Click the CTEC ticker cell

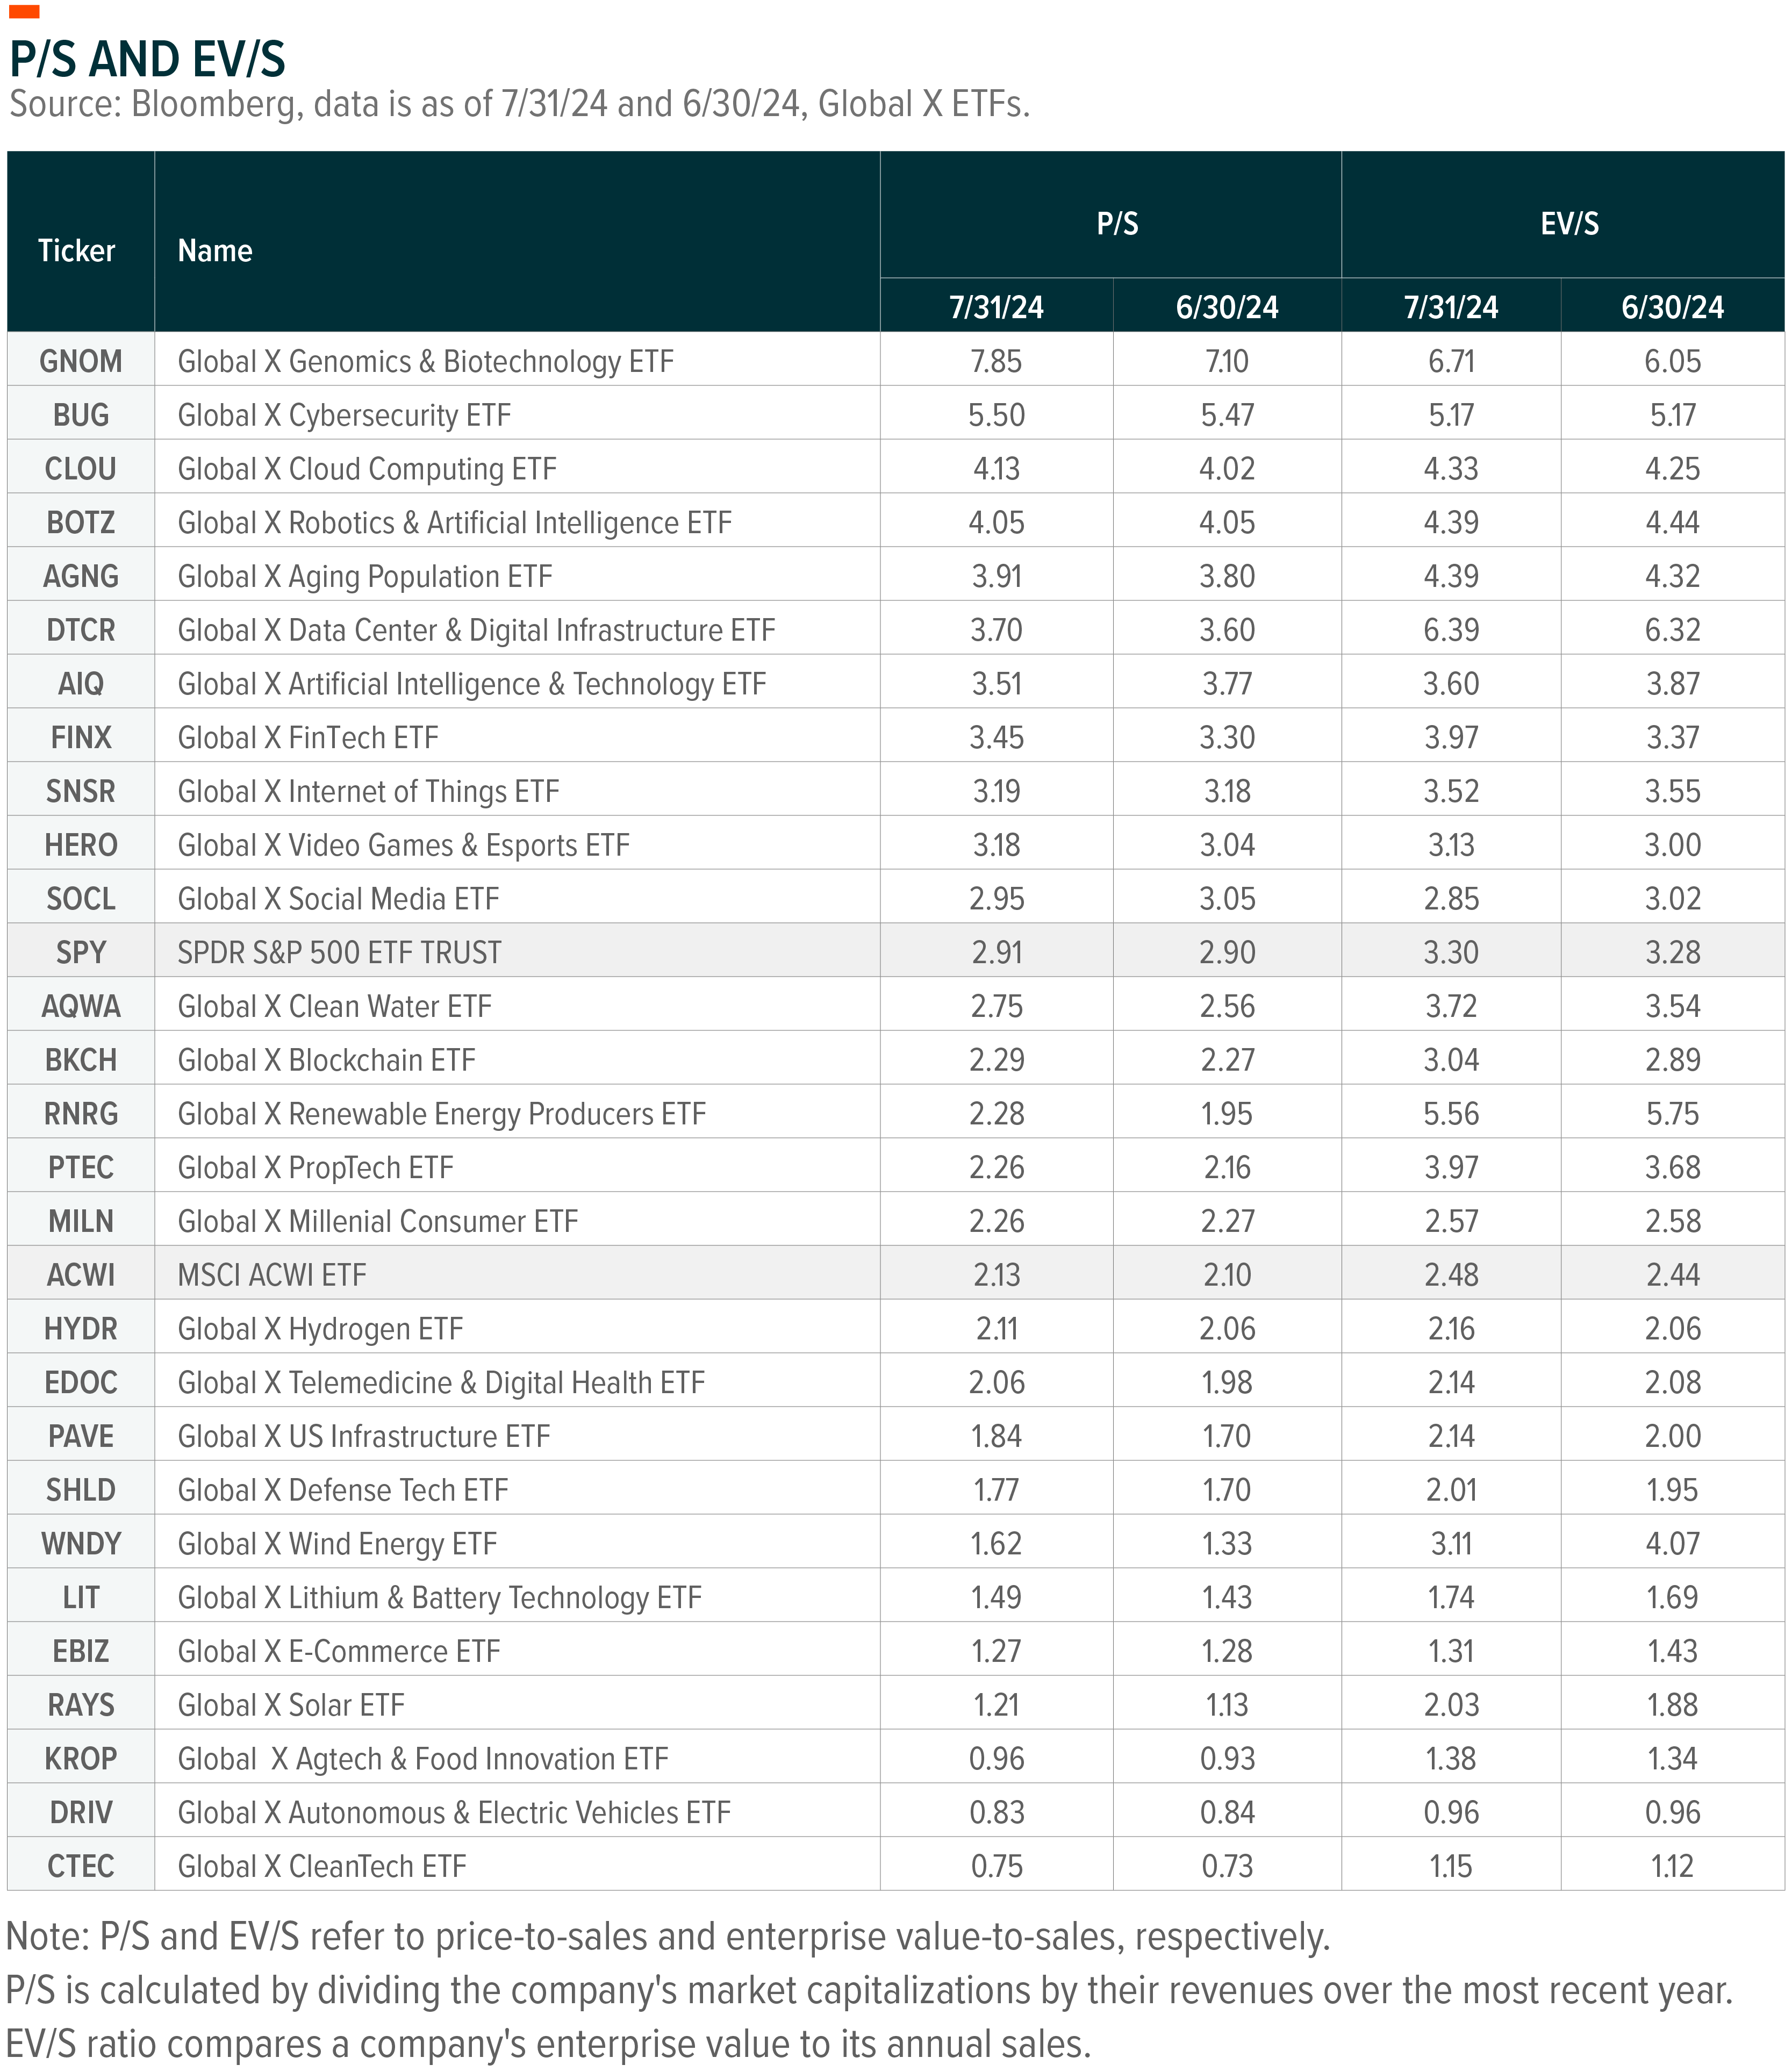point(80,1866)
